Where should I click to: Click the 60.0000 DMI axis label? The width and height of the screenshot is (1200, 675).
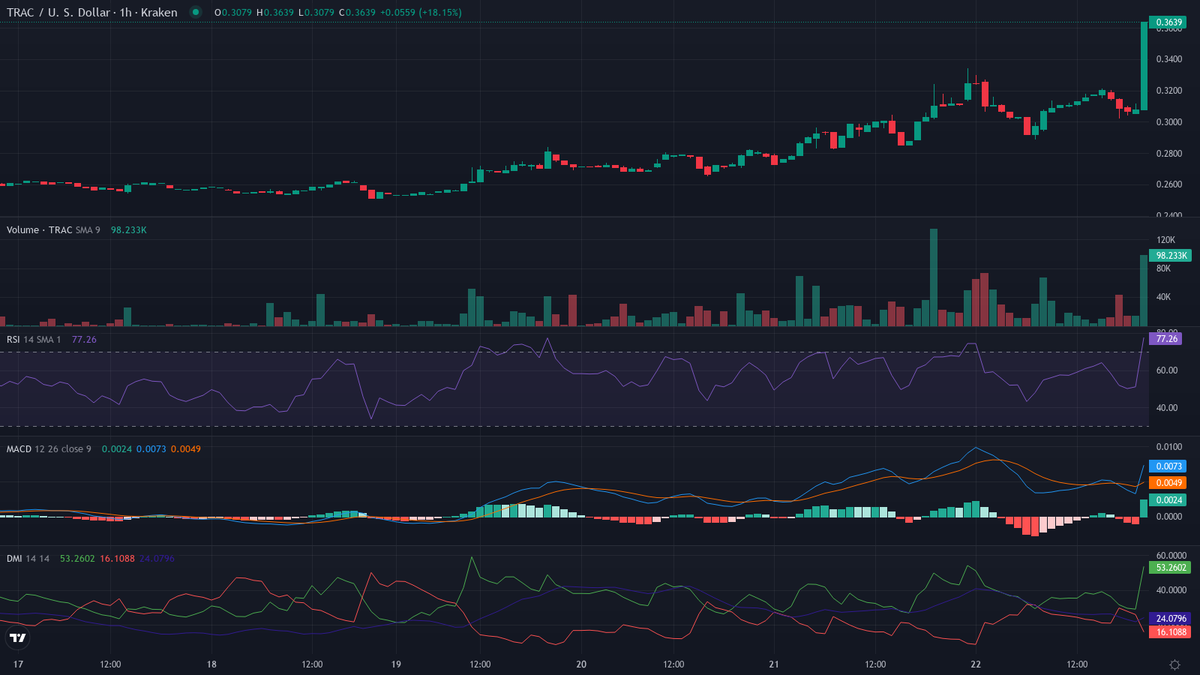[1171, 554]
